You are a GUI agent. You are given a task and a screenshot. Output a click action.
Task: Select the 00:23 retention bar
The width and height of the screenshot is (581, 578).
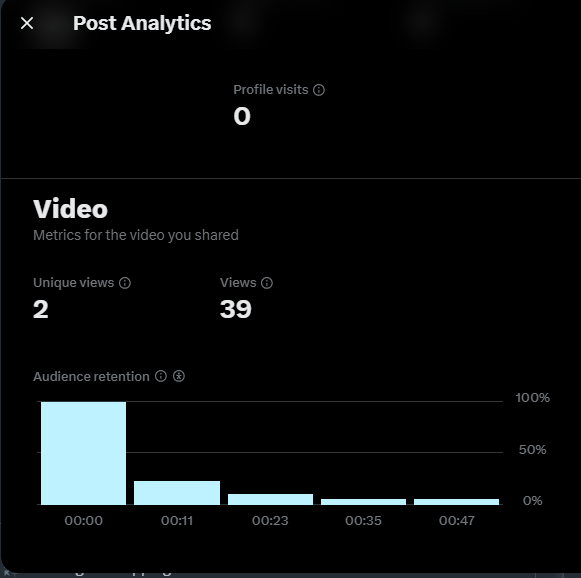point(270,499)
